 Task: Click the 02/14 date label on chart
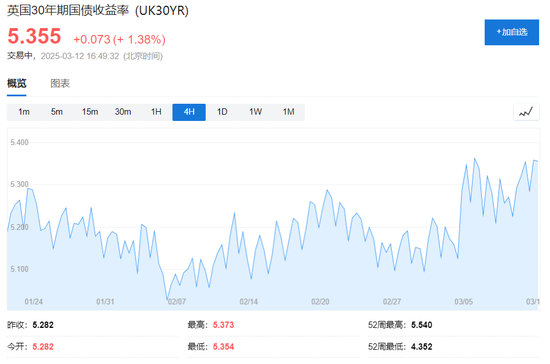tap(249, 302)
